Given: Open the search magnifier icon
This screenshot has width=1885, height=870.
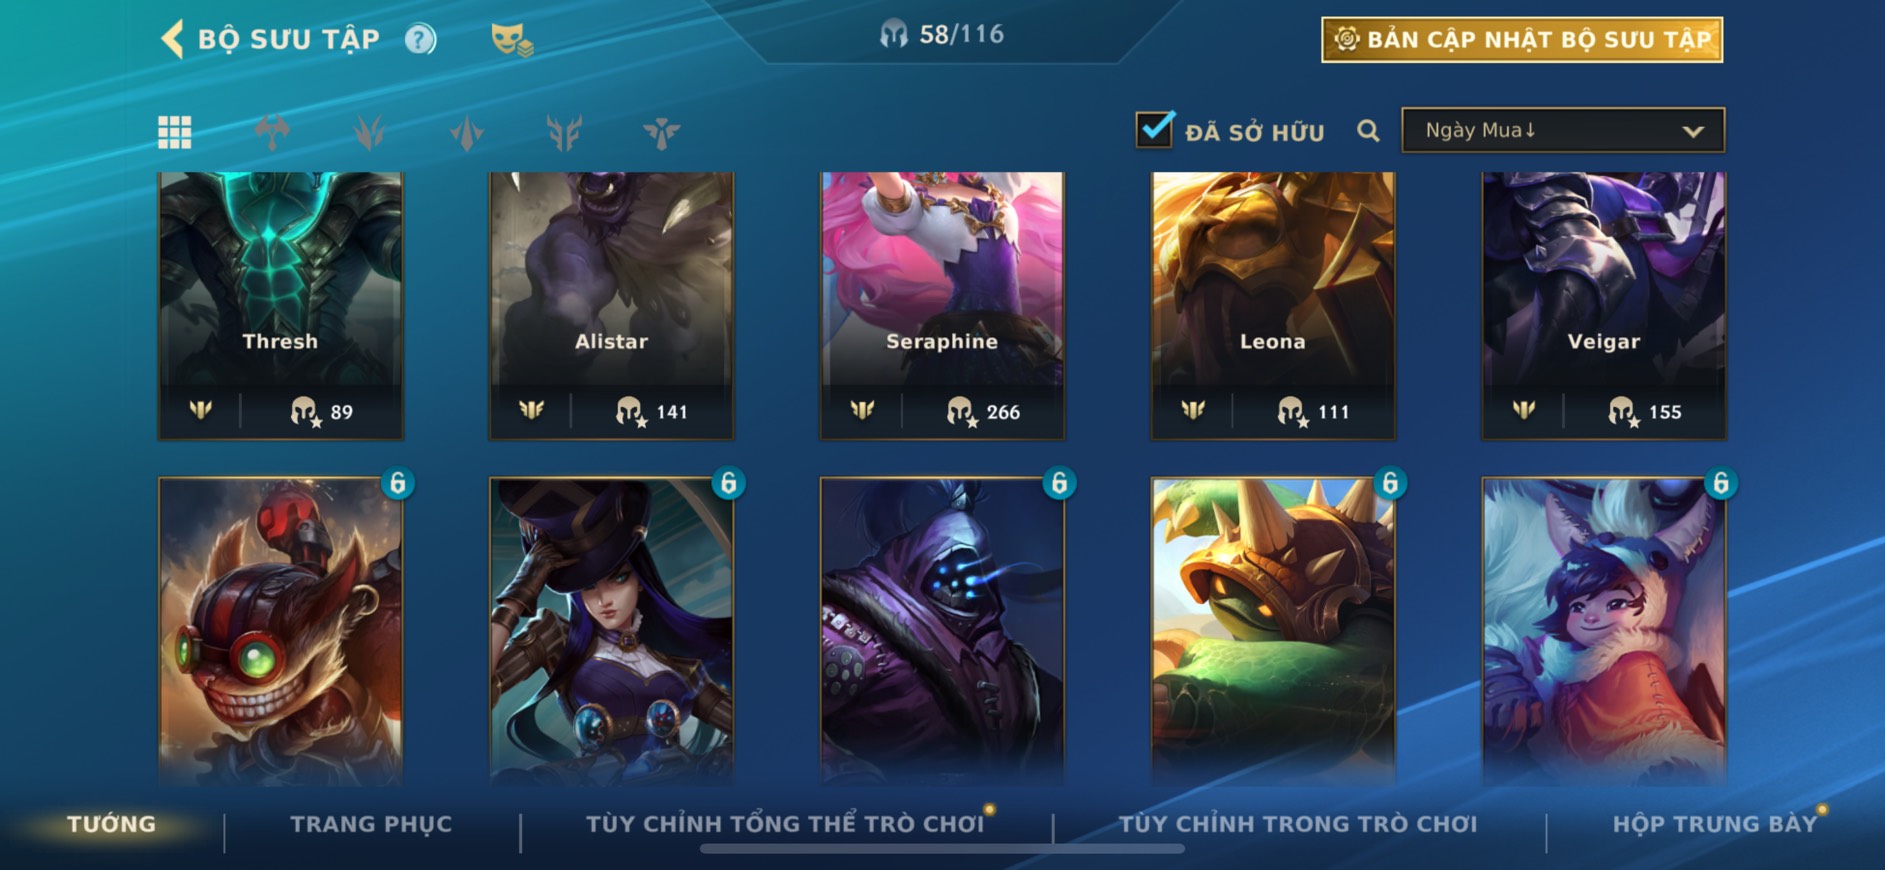Looking at the screenshot, I should 1368,131.
